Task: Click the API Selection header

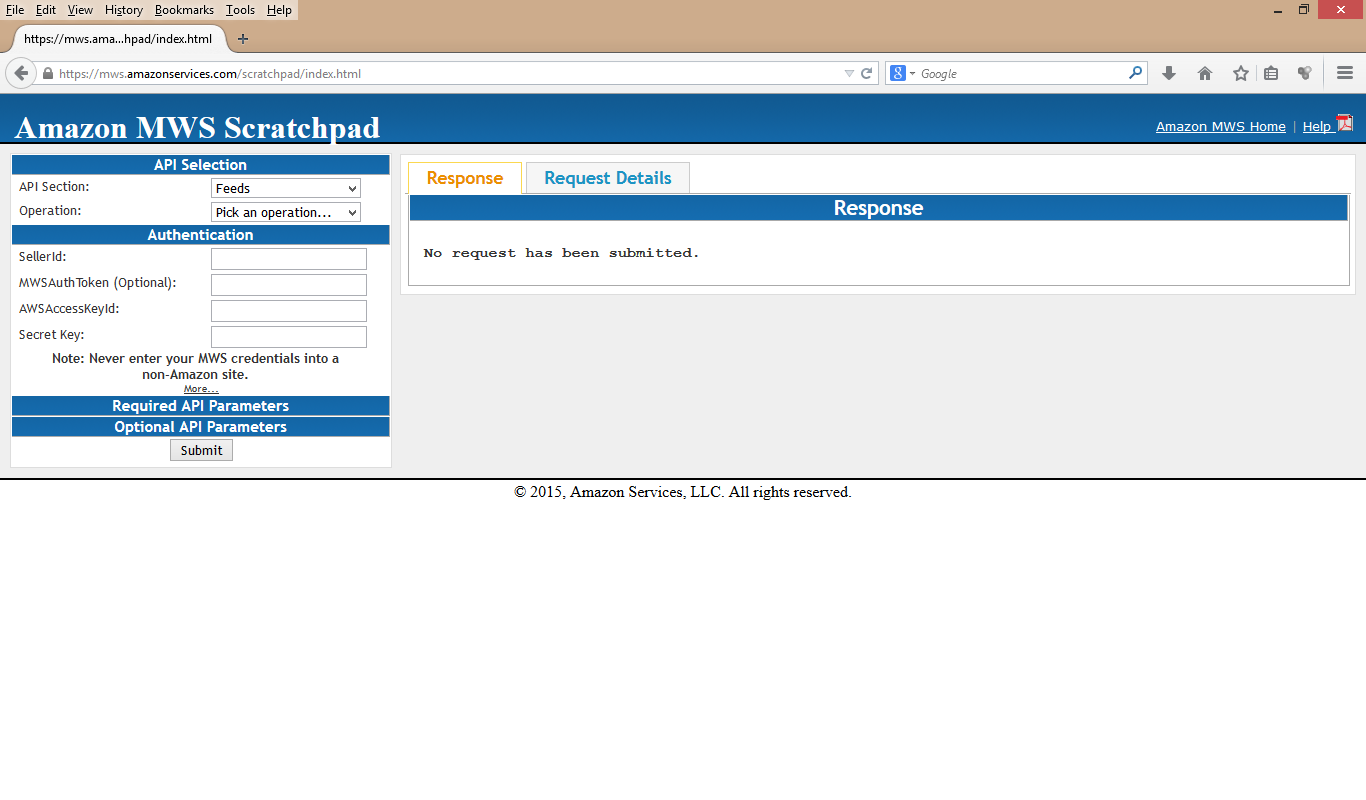Action: coord(201,165)
